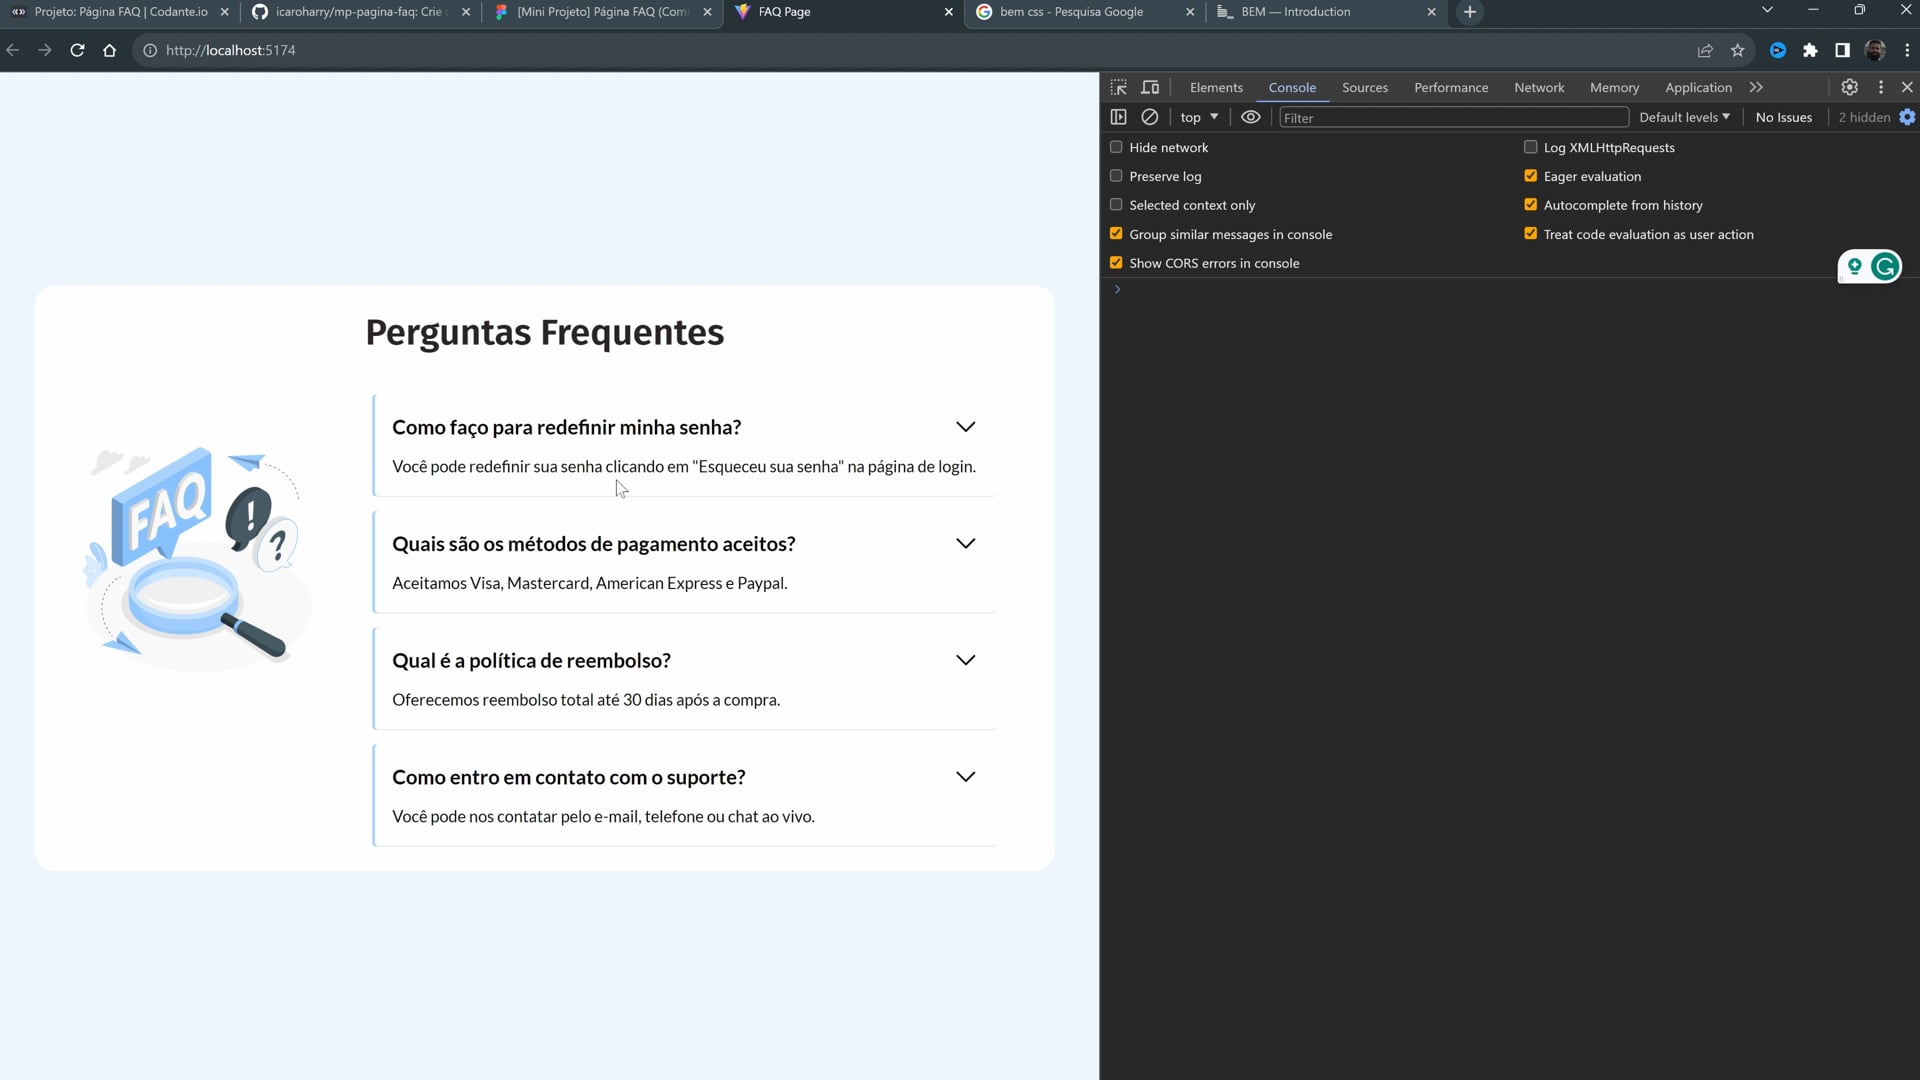1920x1080 pixels.
Task: Open the DevTools settings gear
Action: pos(1849,87)
